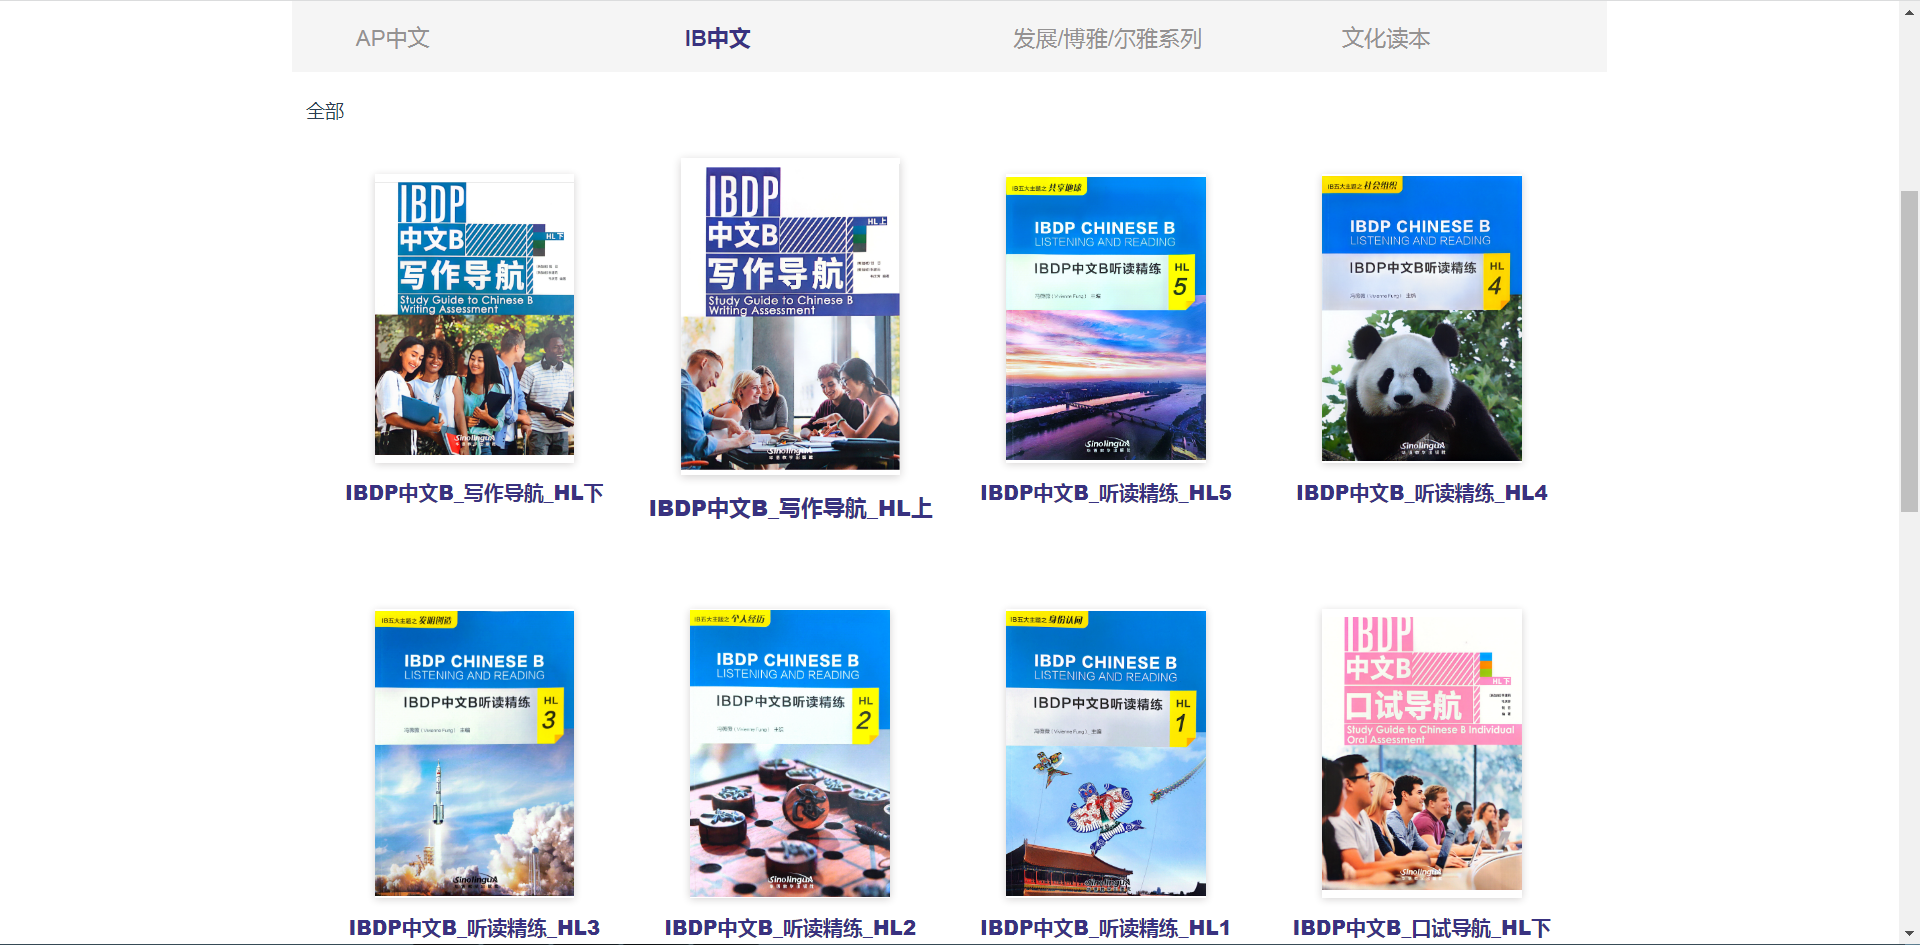Click the kites cover for HL1

click(x=1105, y=752)
